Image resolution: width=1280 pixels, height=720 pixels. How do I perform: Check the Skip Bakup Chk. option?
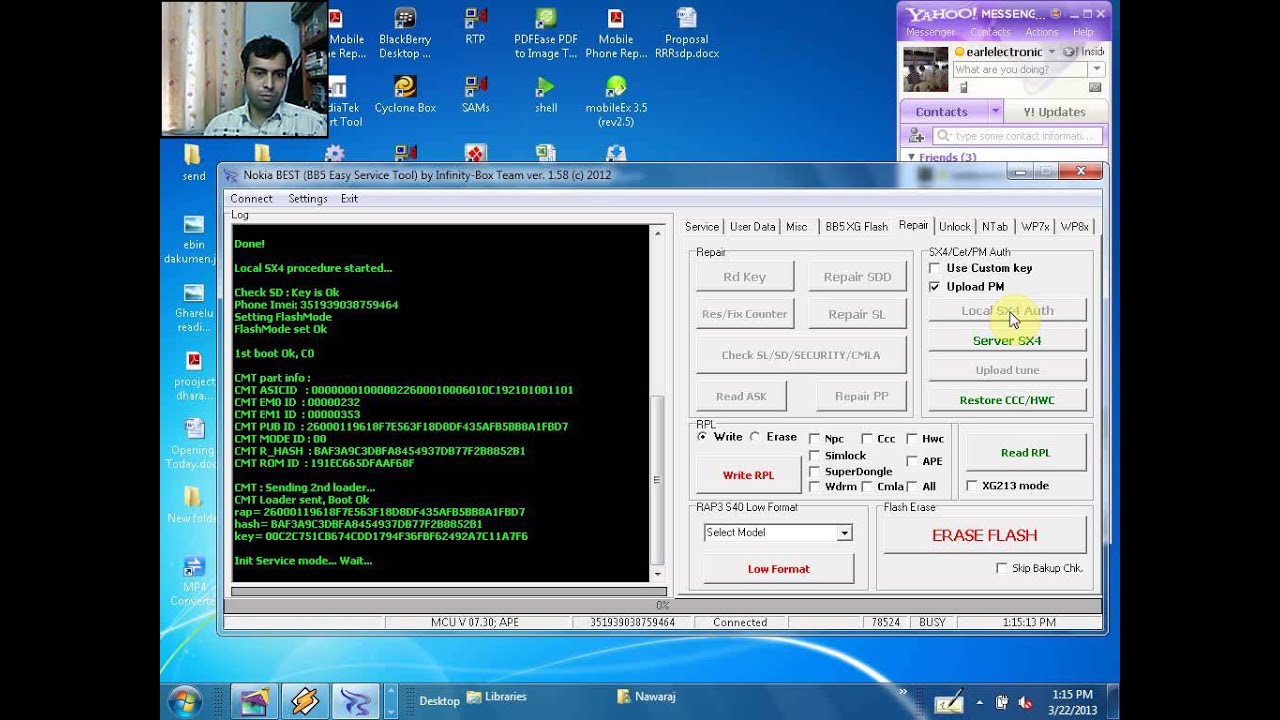[1002, 568]
